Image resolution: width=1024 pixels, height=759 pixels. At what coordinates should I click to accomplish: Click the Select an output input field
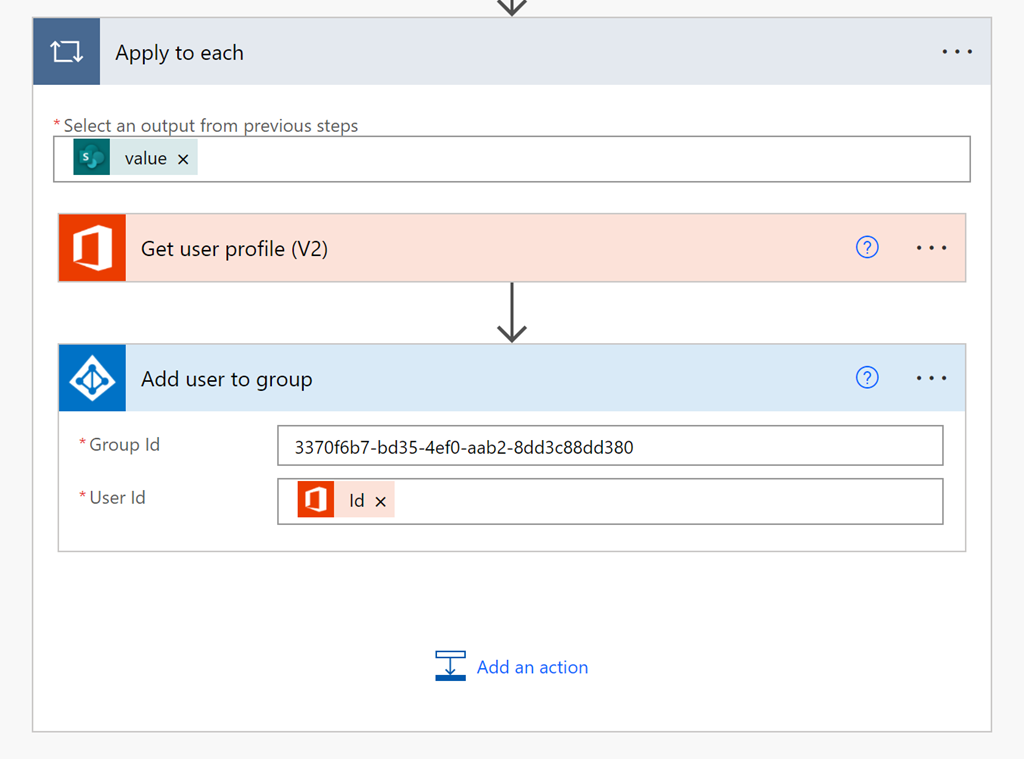click(580, 159)
